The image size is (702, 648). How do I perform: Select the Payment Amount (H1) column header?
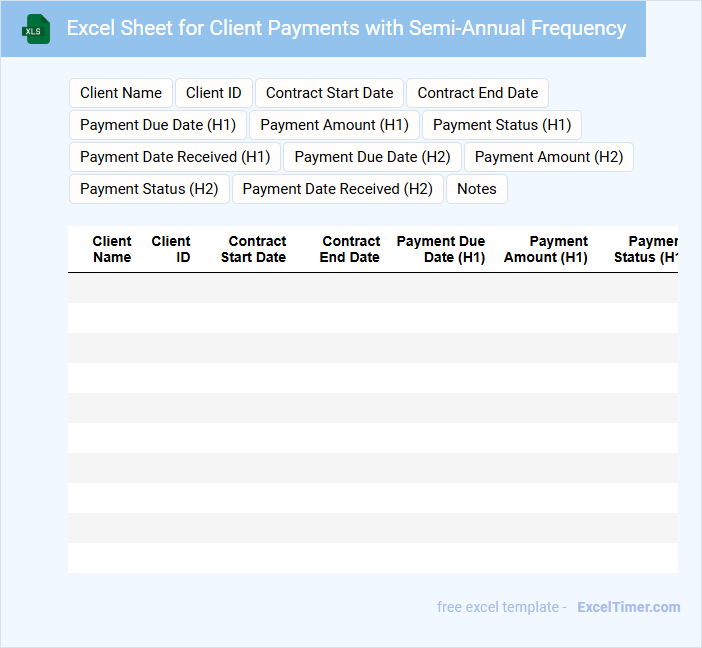pos(546,249)
